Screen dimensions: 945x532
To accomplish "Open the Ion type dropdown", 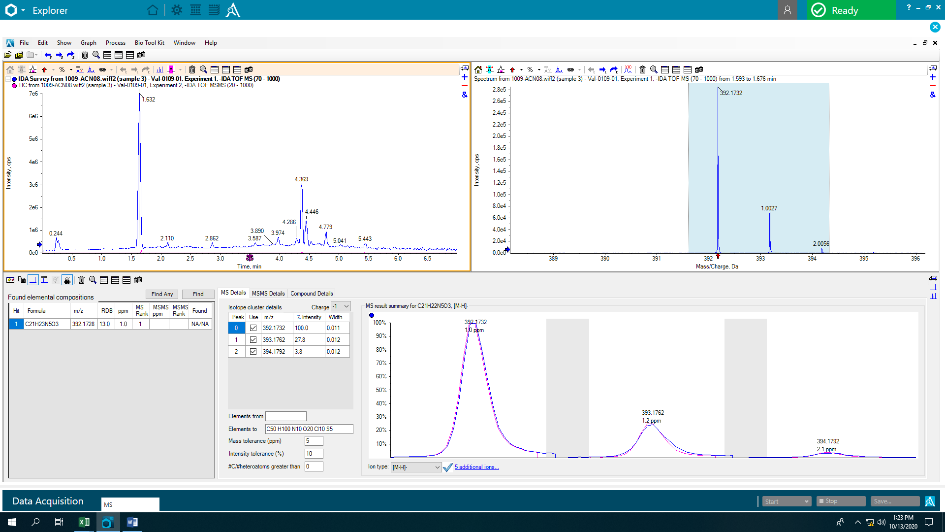I will click(x=416, y=467).
